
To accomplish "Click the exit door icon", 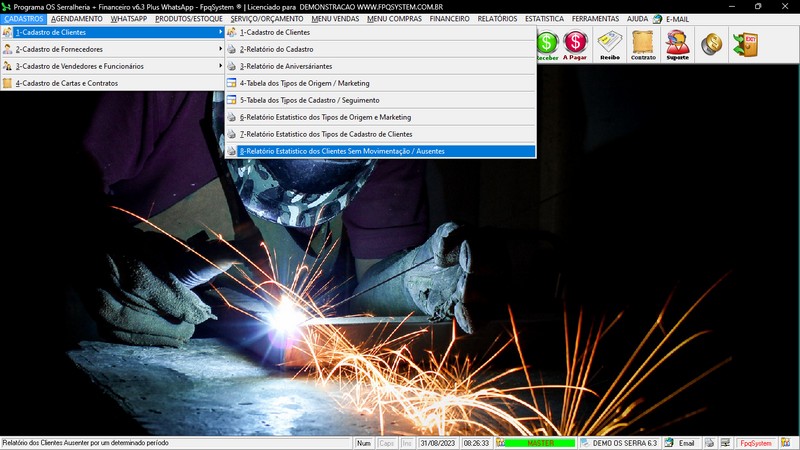I will [745, 44].
